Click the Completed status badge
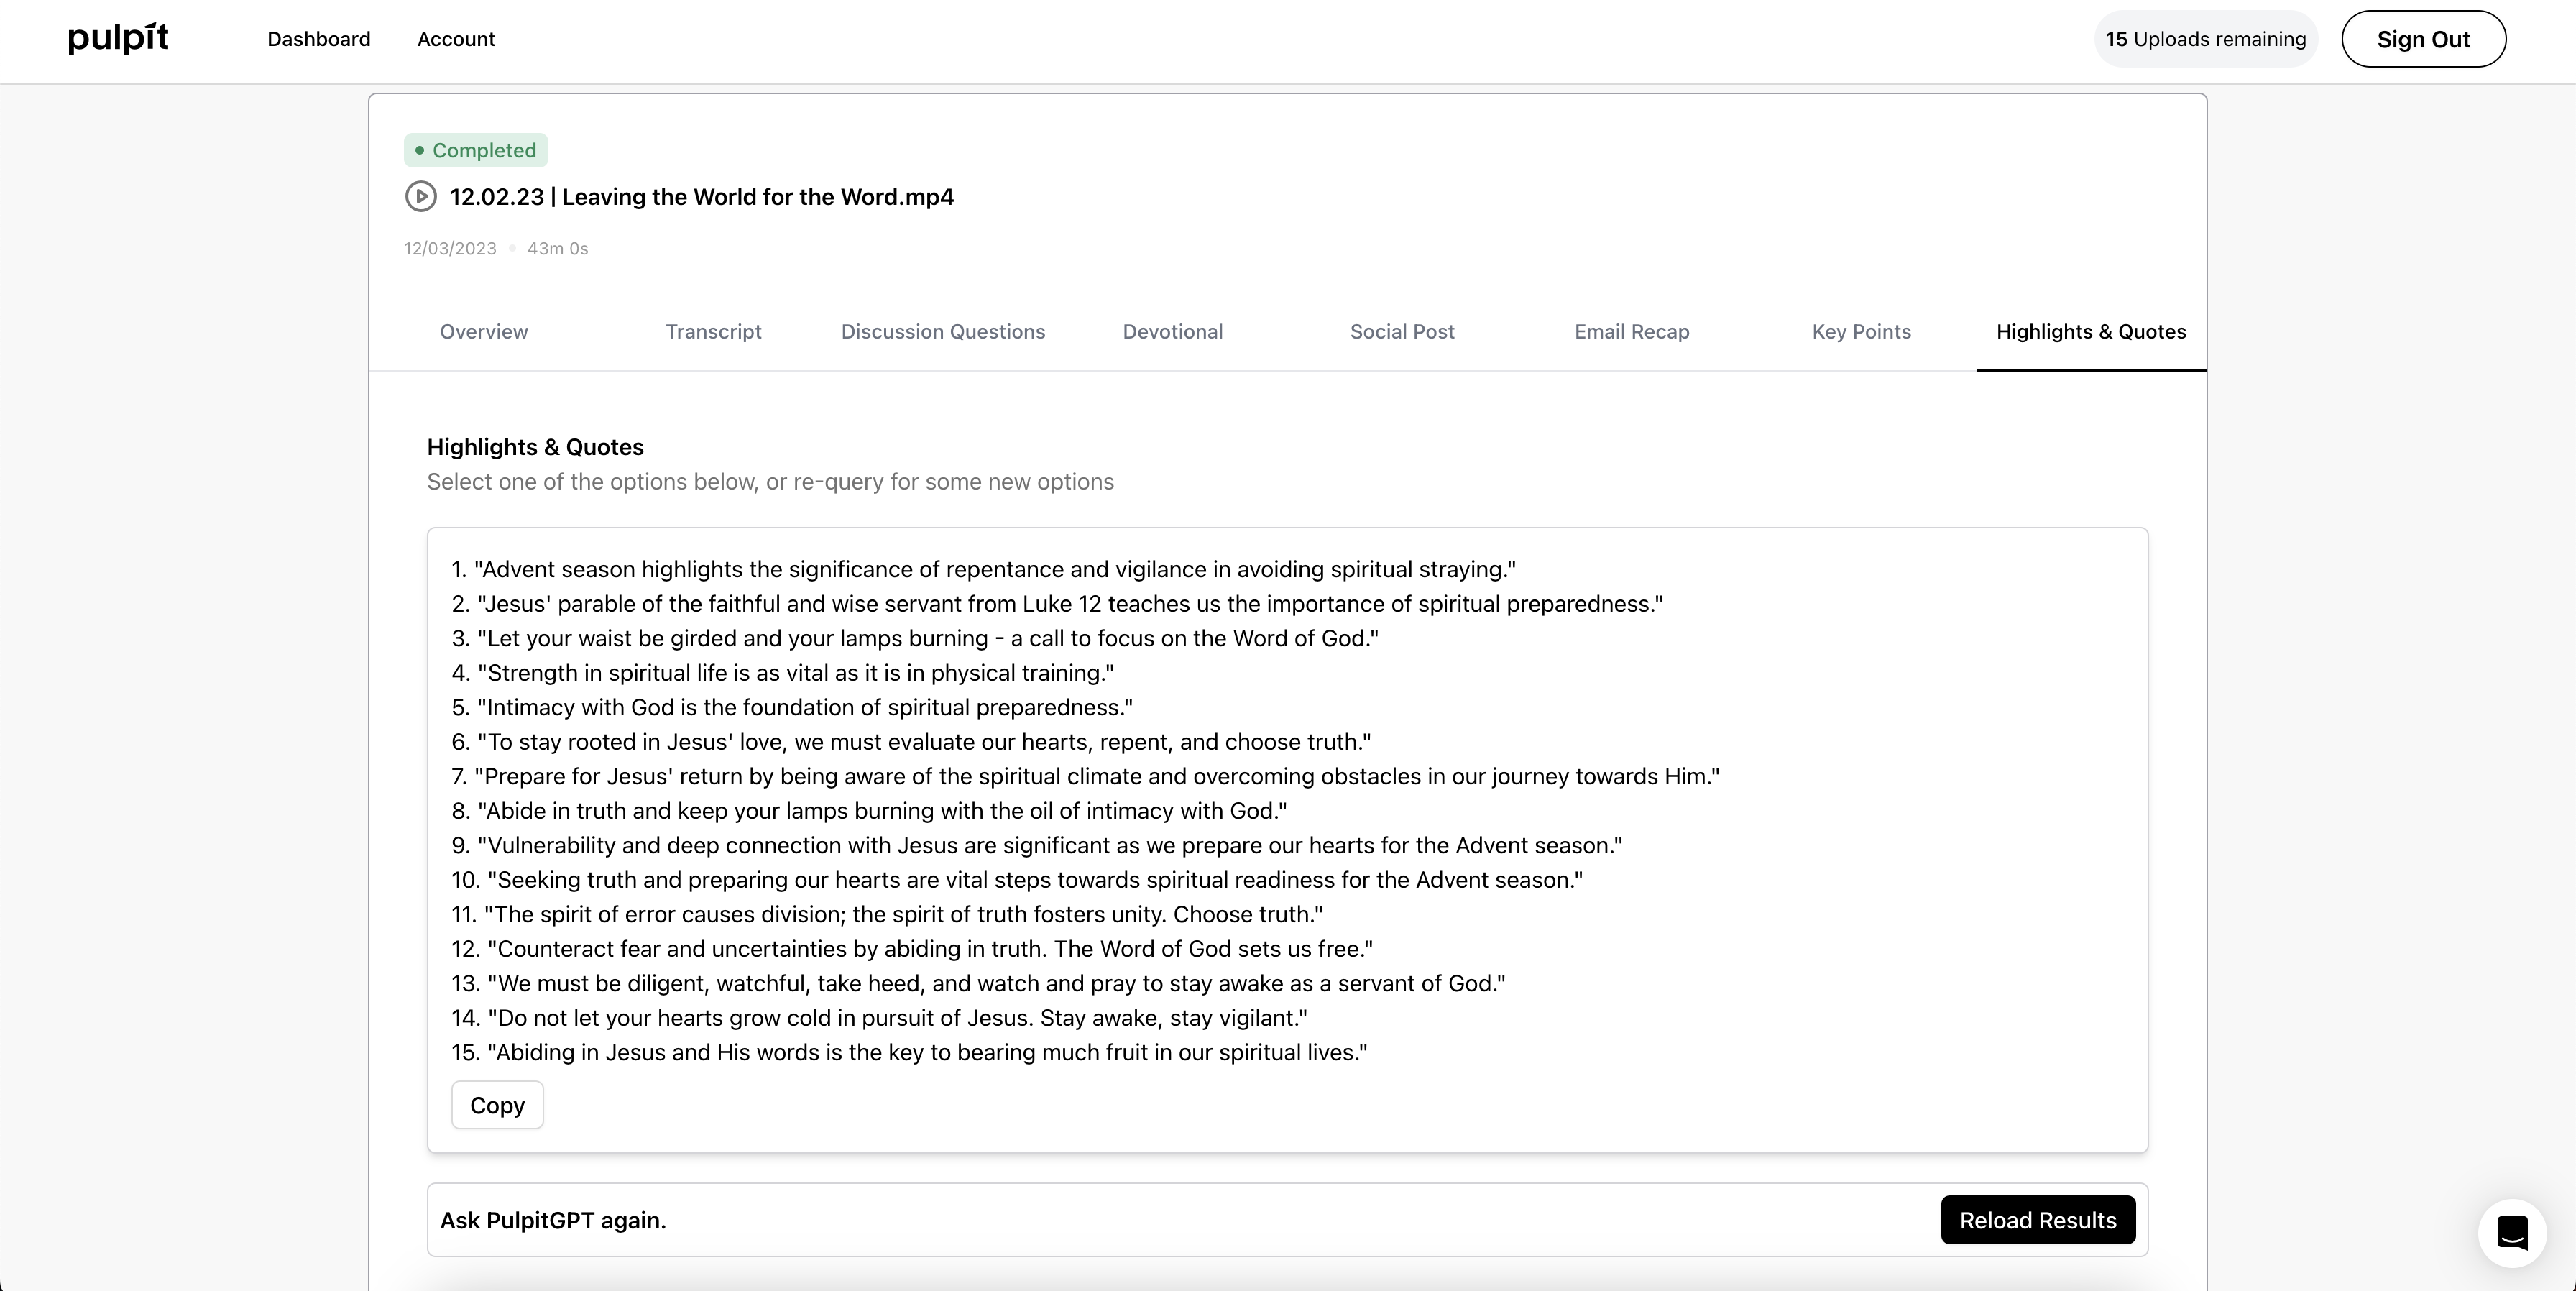This screenshot has height=1291, width=2576. click(476, 150)
